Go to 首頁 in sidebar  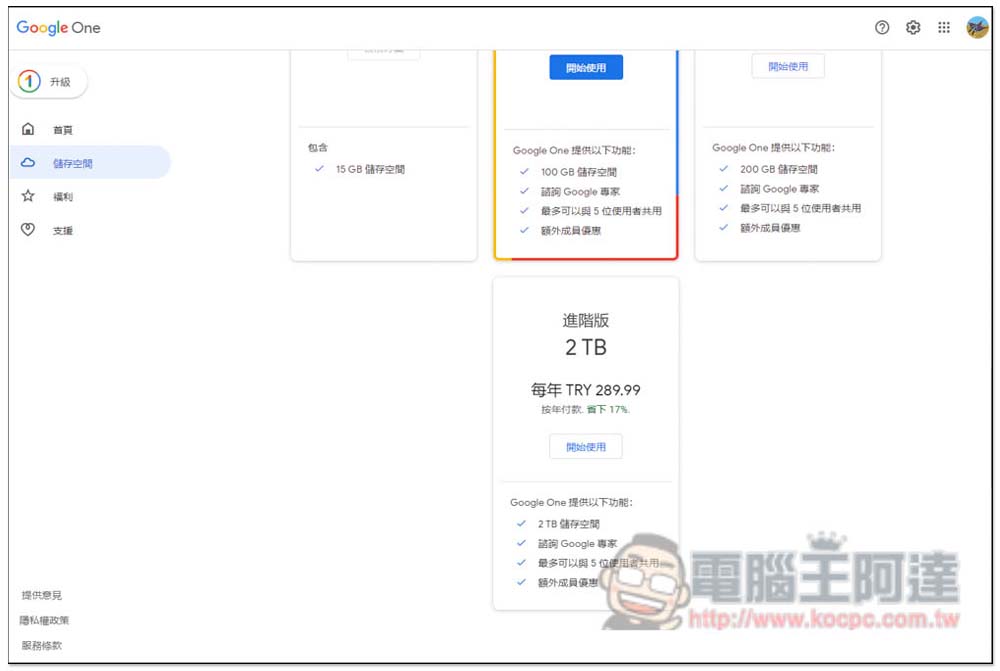pos(62,130)
